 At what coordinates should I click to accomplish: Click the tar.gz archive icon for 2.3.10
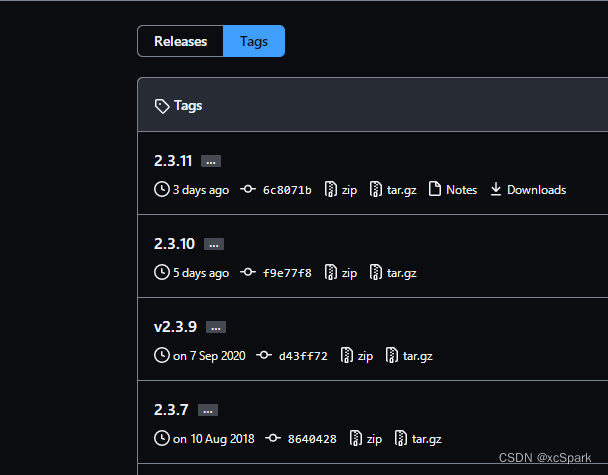375,272
